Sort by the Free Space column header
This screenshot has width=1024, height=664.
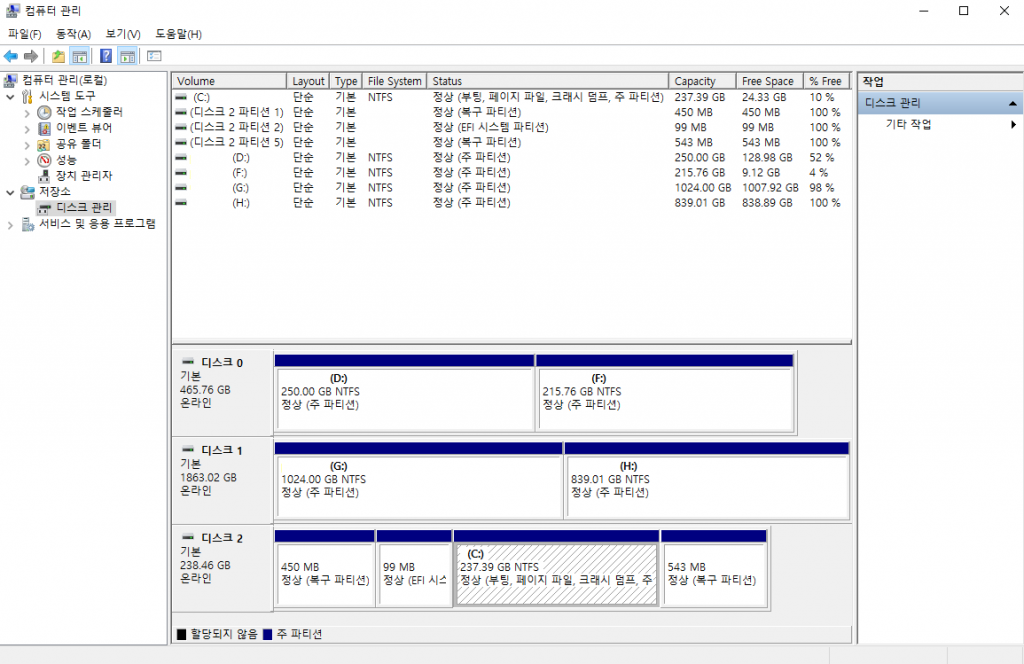click(770, 81)
